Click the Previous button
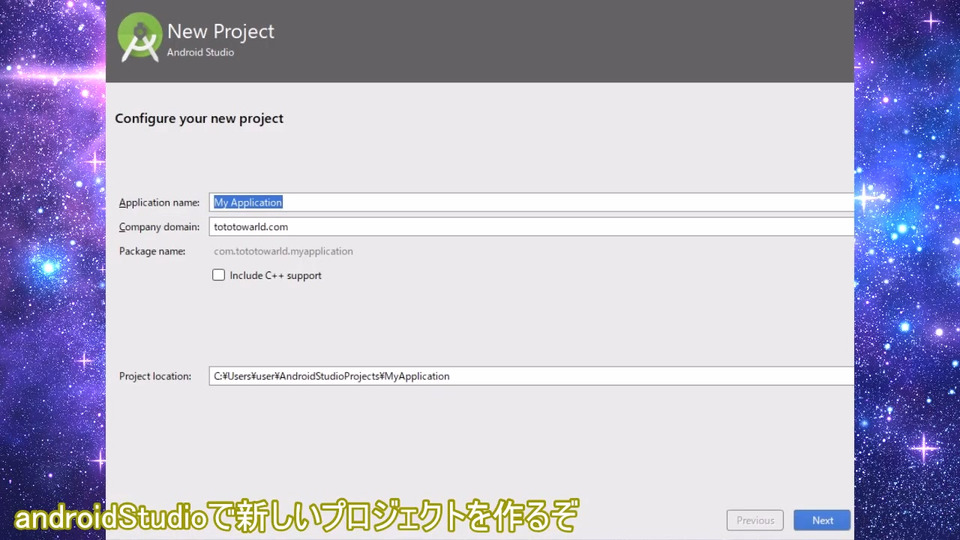Image resolution: width=960 pixels, height=540 pixels. coord(755,520)
